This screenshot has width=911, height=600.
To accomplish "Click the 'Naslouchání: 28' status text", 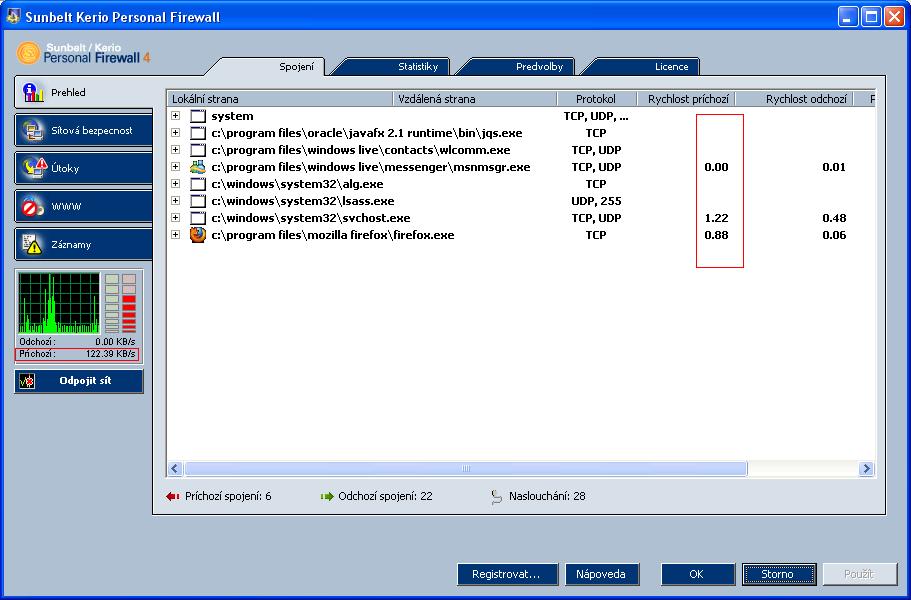I will click(547, 497).
